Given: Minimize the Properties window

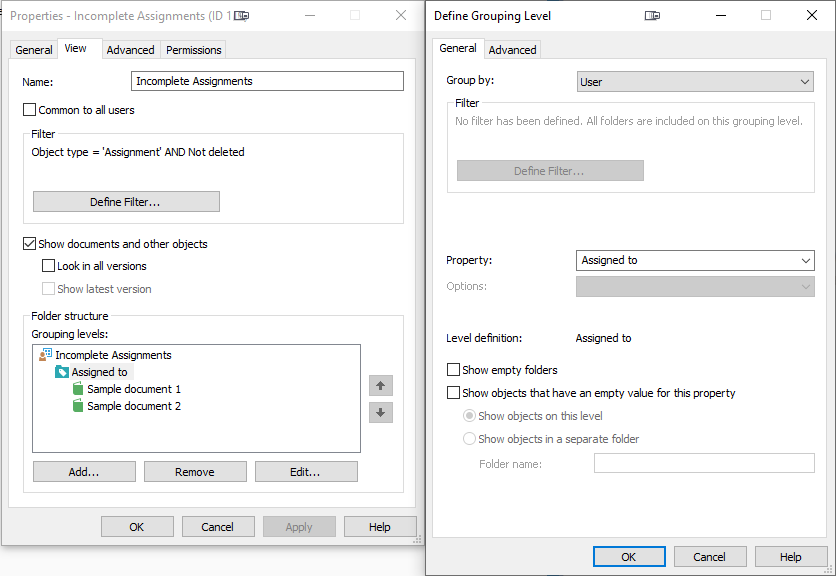Looking at the screenshot, I should [310, 15].
